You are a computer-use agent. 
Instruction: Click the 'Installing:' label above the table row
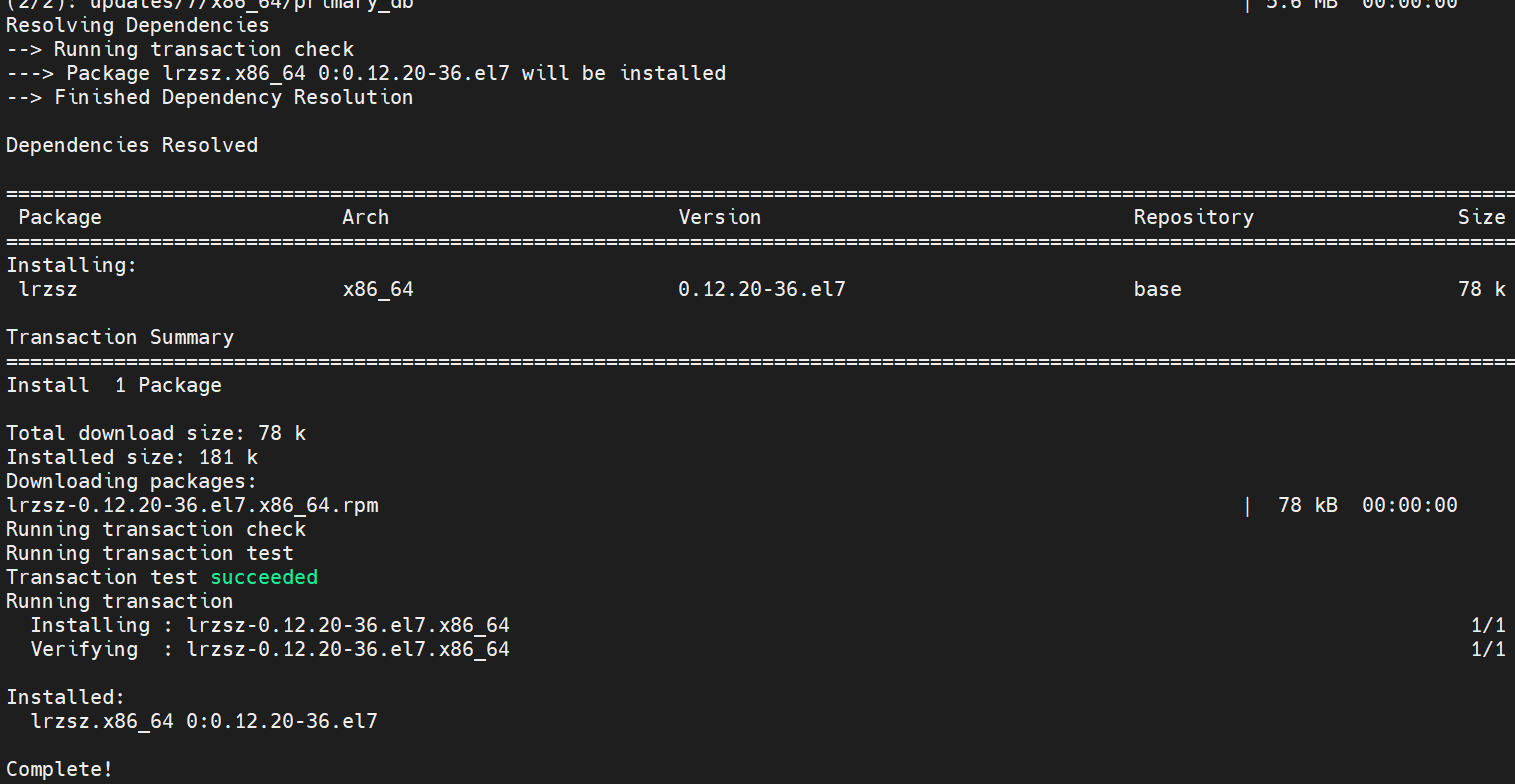coord(71,265)
